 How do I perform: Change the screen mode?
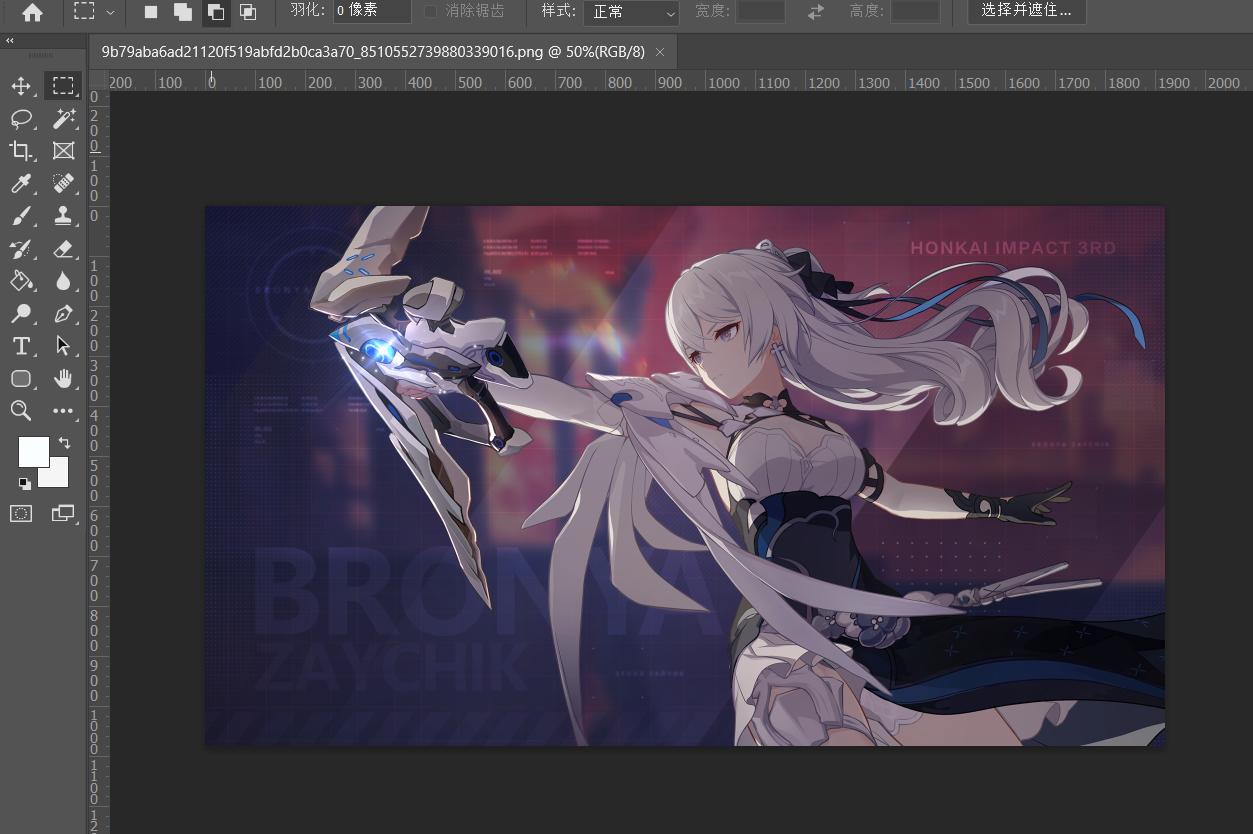click(63, 513)
